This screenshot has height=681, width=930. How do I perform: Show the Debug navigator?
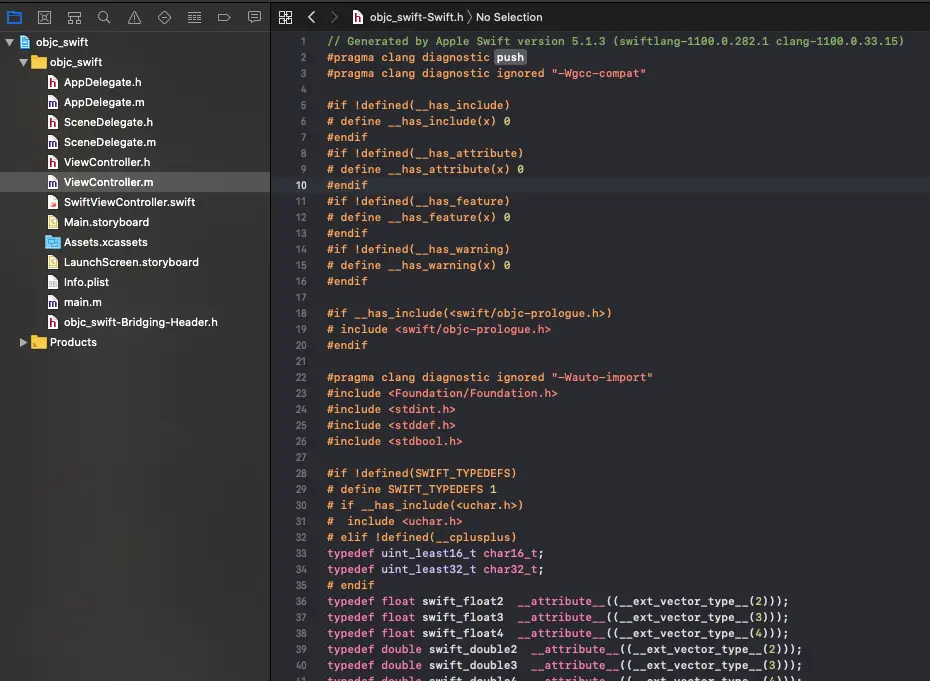click(x=195, y=17)
